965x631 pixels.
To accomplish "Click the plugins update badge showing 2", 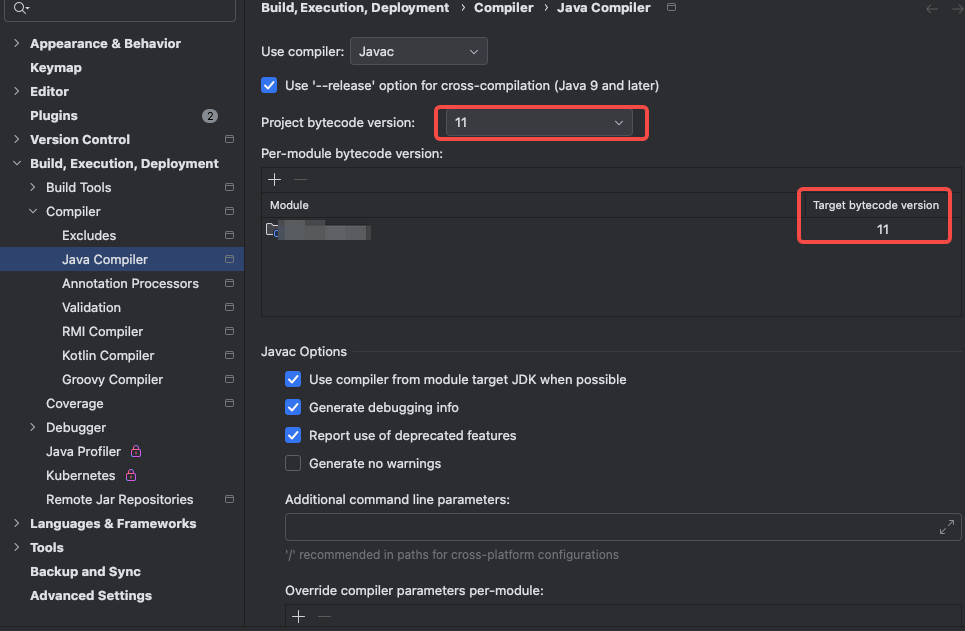I will coord(210,116).
